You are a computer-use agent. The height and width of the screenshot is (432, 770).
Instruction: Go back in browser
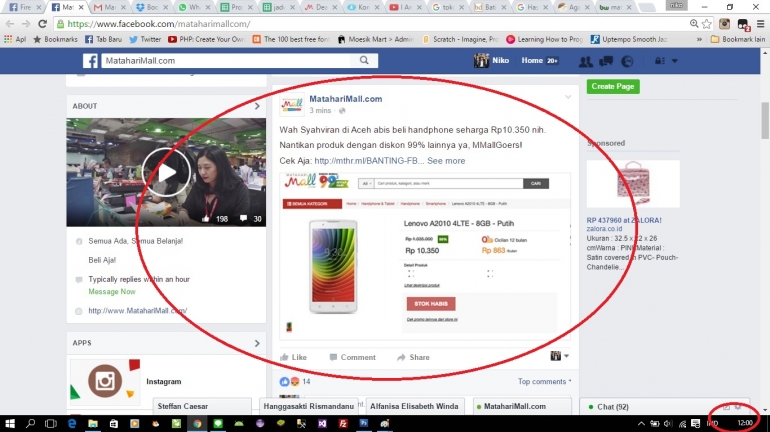[x=9, y=24]
